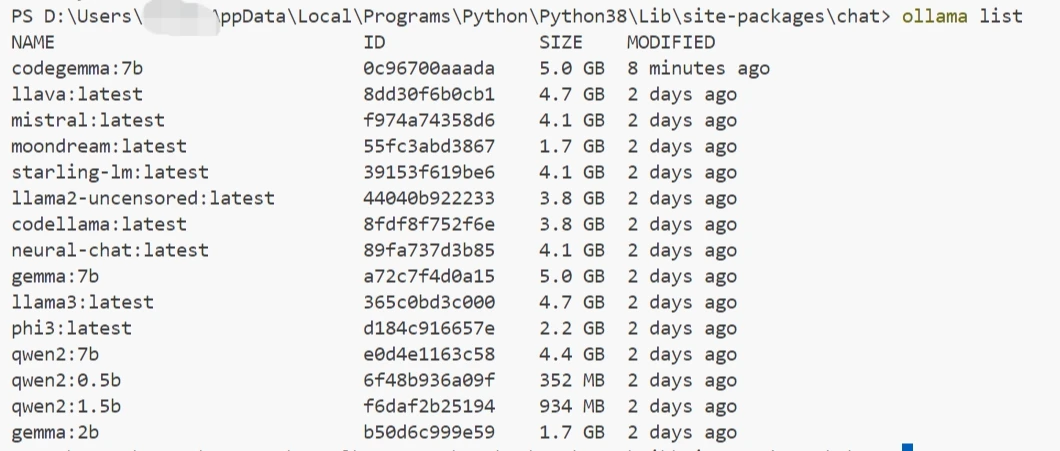Click the MODIFIED column header
This screenshot has height=451, width=1060.
coord(670,43)
